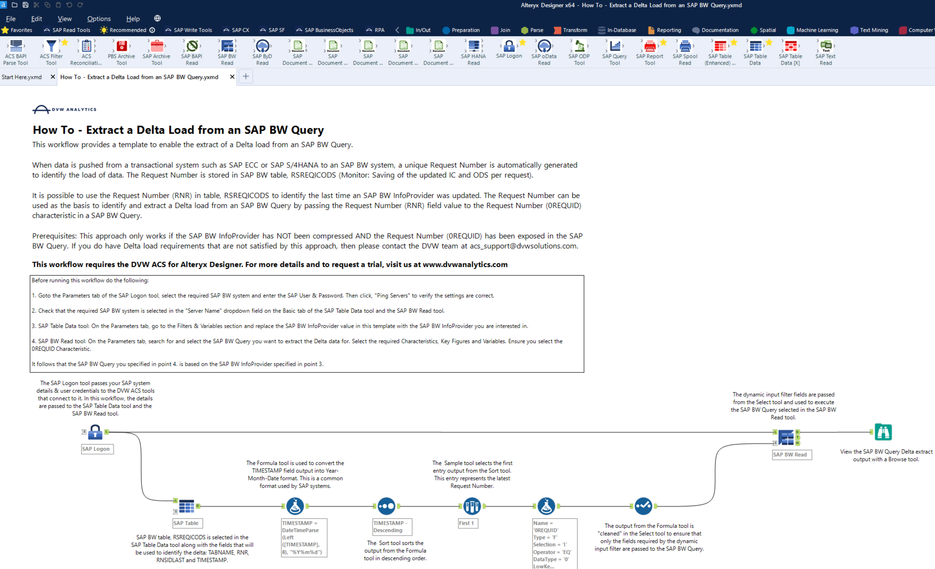The height and width of the screenshot is (569, 935).
Task: Select the SAP Query Tool icon
Action: (x=614, y=47)
